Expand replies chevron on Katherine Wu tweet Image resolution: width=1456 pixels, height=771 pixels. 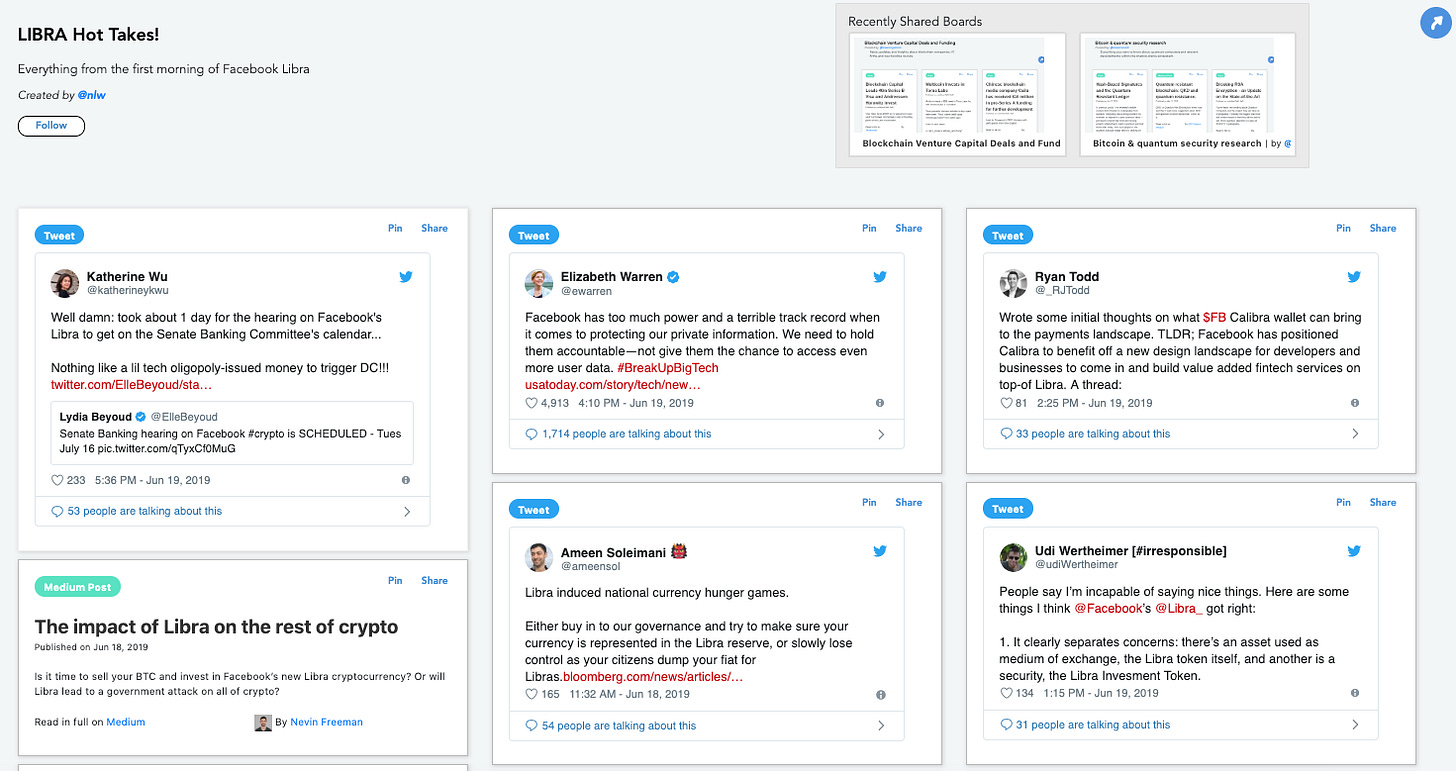pyautogui.click(x=407, y=511)
